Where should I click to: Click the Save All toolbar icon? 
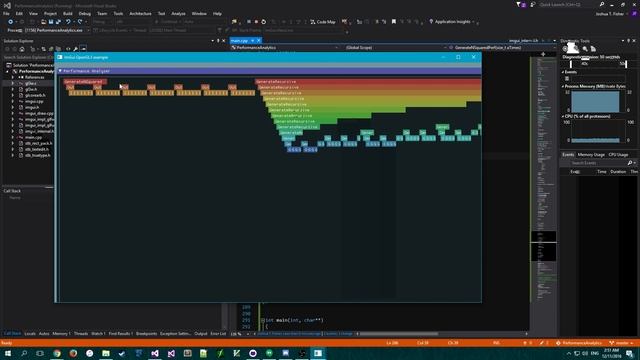(58, 22)
